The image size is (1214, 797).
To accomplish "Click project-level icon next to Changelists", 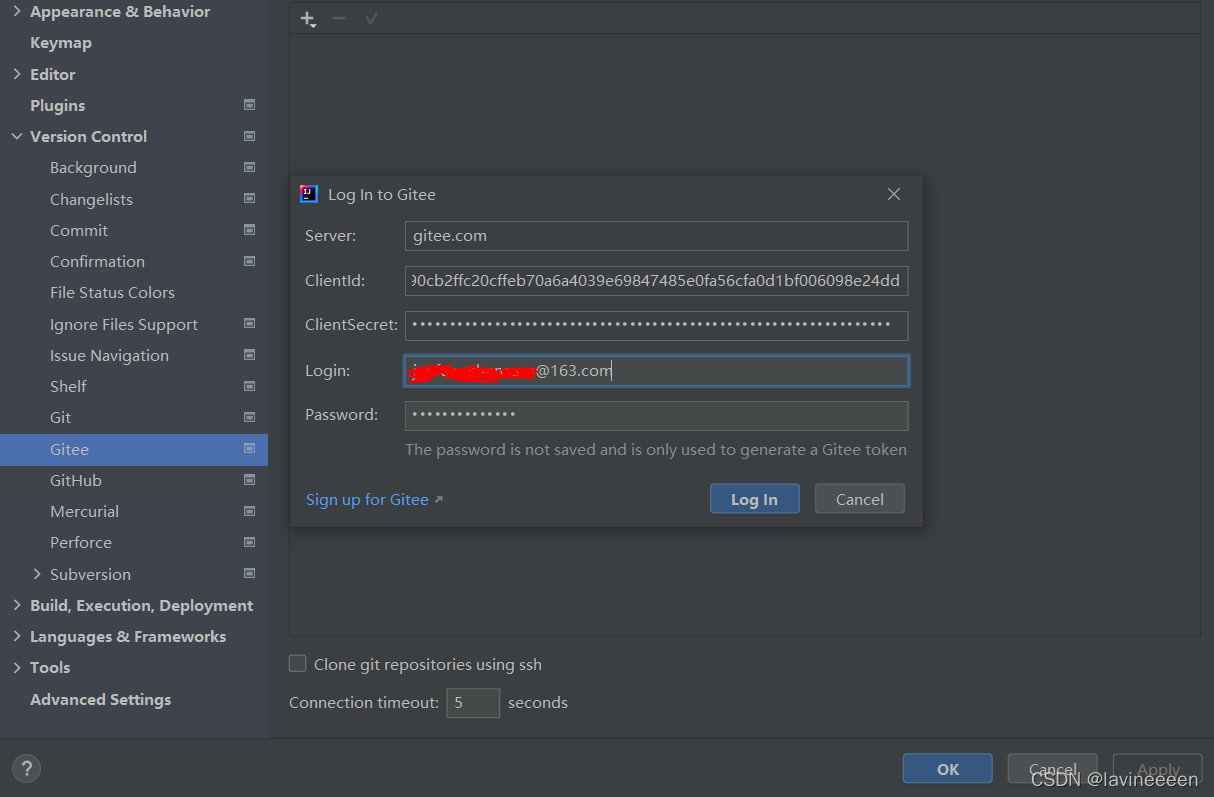I will (x=249, y=199).
